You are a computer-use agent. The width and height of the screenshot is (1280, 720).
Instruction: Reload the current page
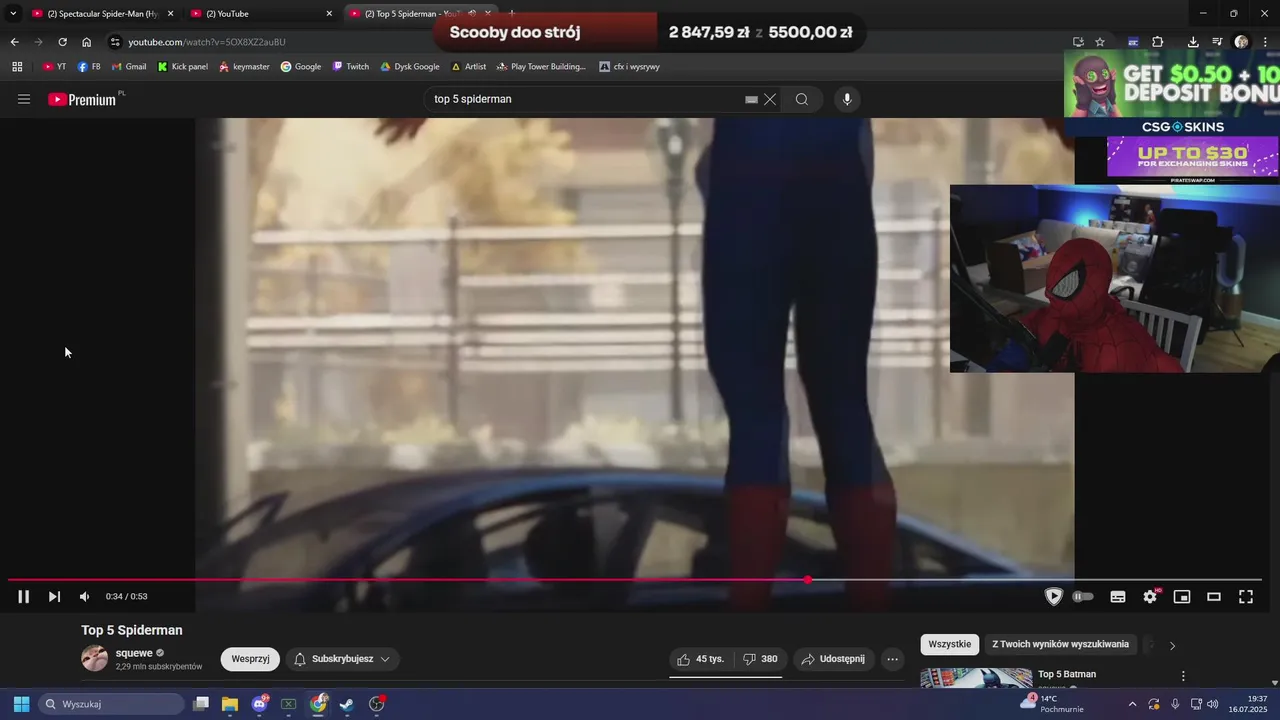point(62,42)
